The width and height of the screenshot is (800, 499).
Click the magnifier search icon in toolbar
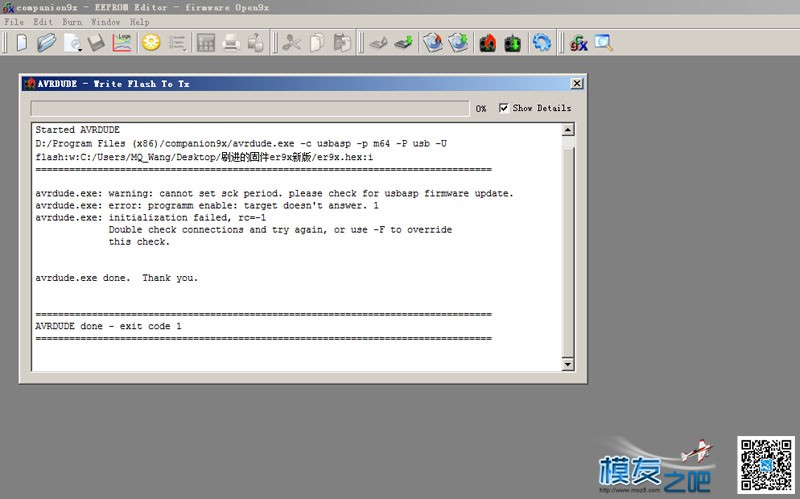point(603,43)
